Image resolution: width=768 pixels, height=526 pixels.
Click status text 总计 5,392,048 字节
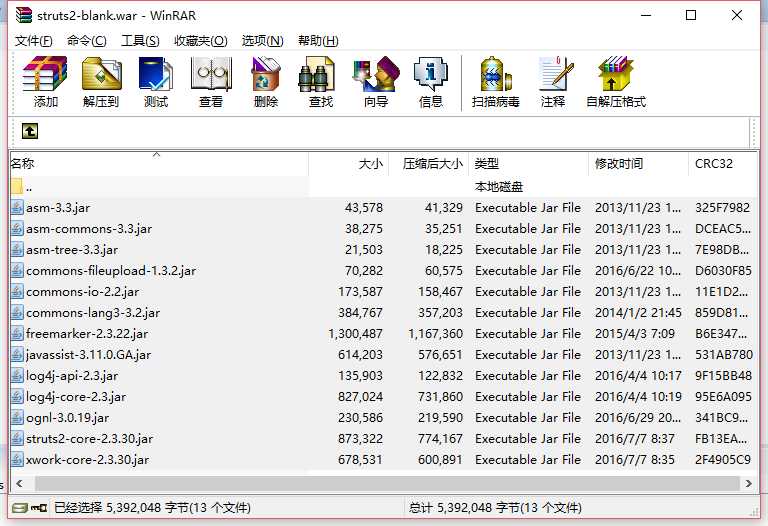coord(496,508)
